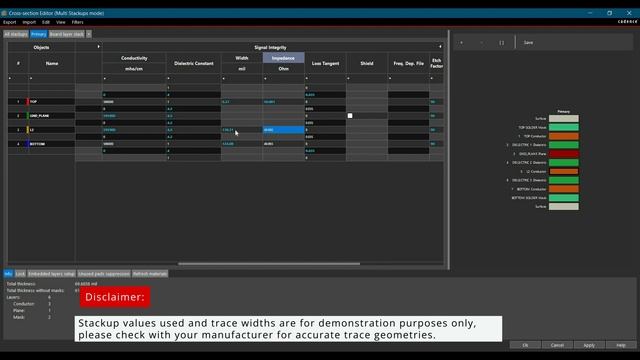Select the TOP layer name cell
The image size is (640, 360).
click(x=52, y=102)
